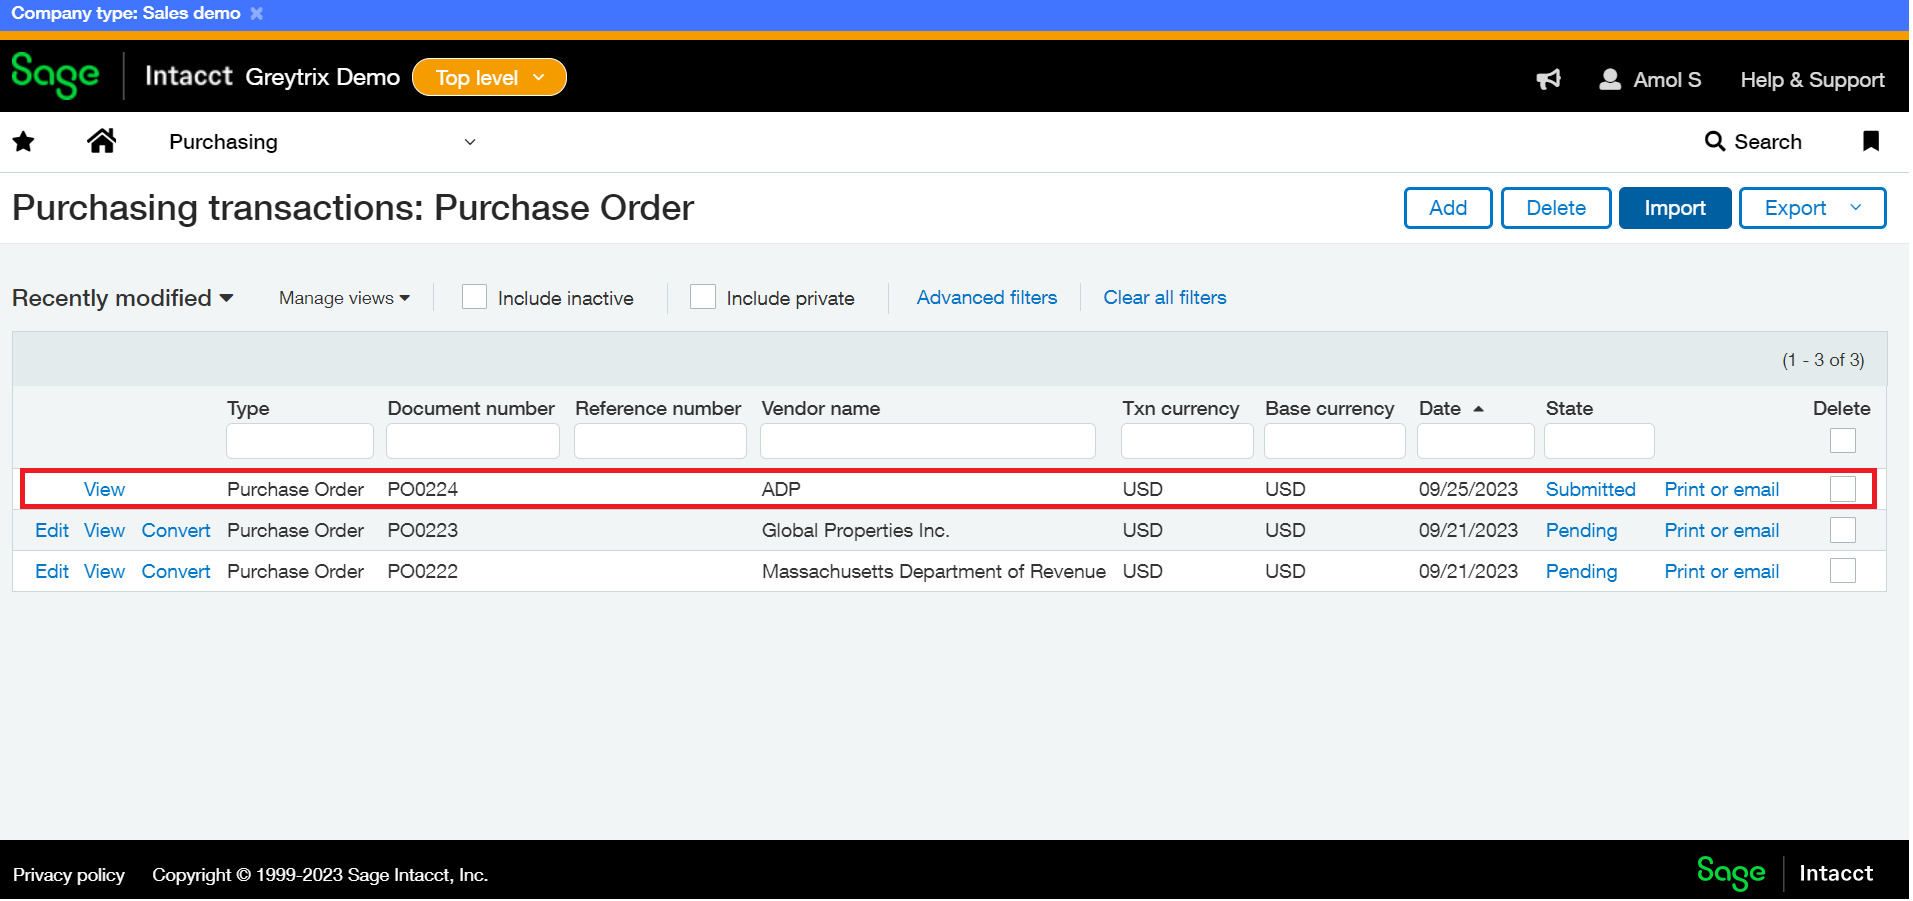Image resolution: width=1913 pixels, height=901 pixels.
Task: Dismiss the Company type Sales demo banner
Action: point(257,13)
